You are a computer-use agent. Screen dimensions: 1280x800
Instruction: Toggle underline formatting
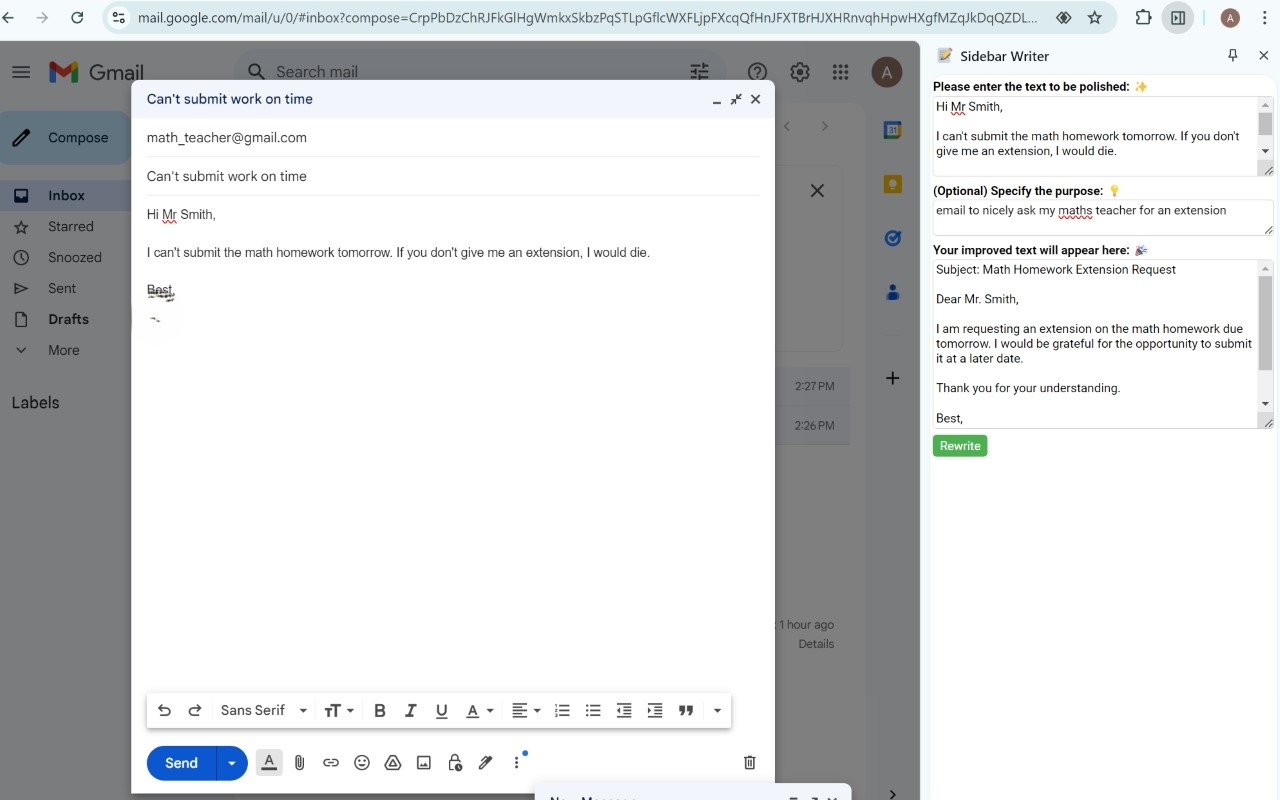pyautogui.click(x=441, y=711)
